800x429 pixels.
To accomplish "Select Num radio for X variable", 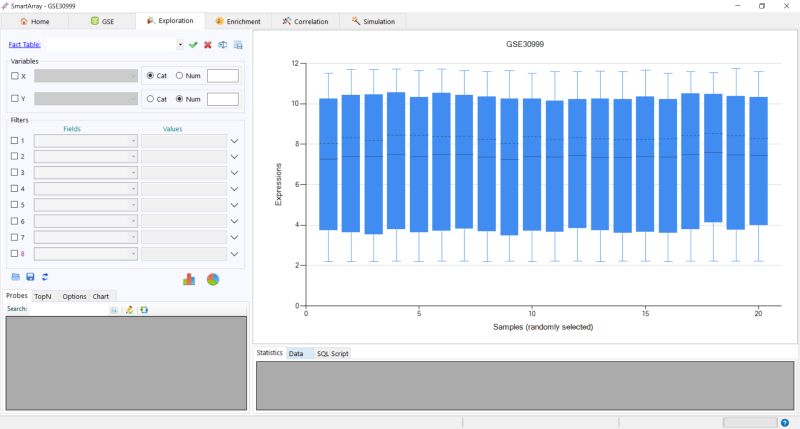I will pyautogui.click(x=179, y=75).
